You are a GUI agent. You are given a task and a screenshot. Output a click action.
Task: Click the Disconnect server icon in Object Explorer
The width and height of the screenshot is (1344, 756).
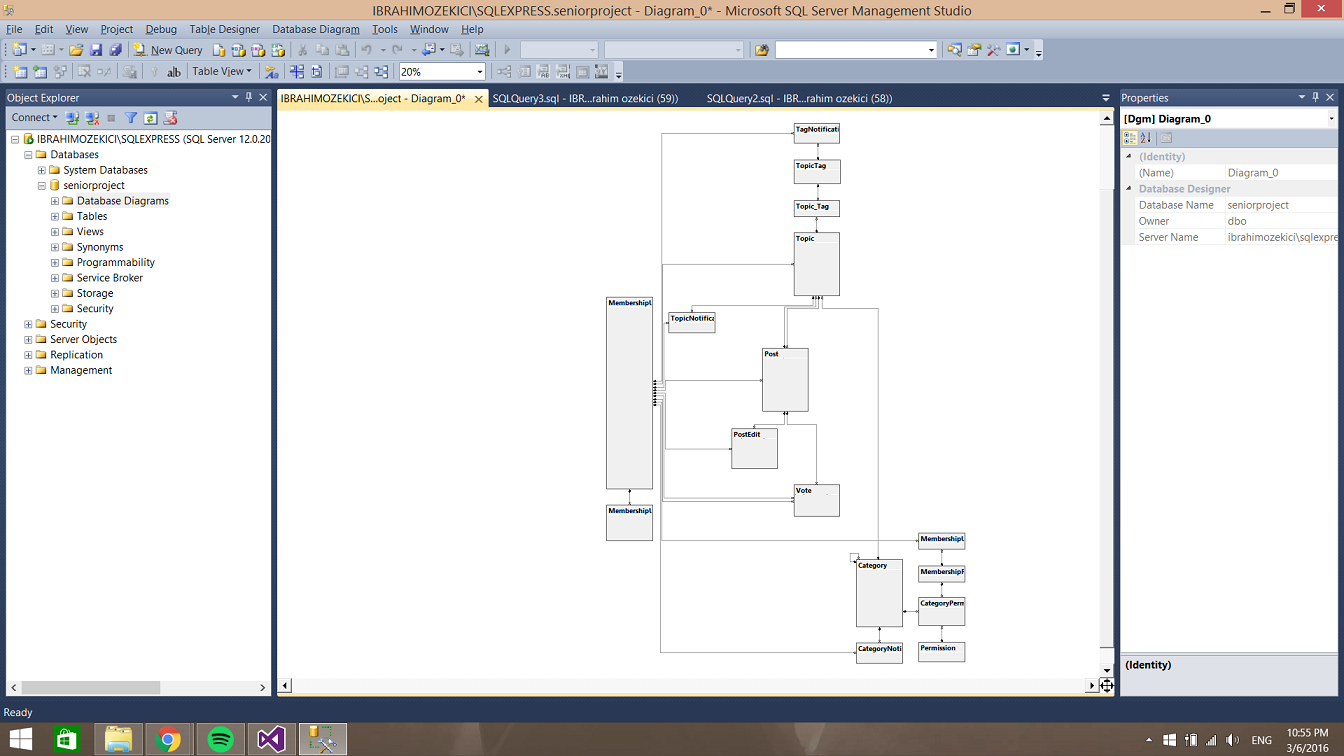[x=93, y=118]
